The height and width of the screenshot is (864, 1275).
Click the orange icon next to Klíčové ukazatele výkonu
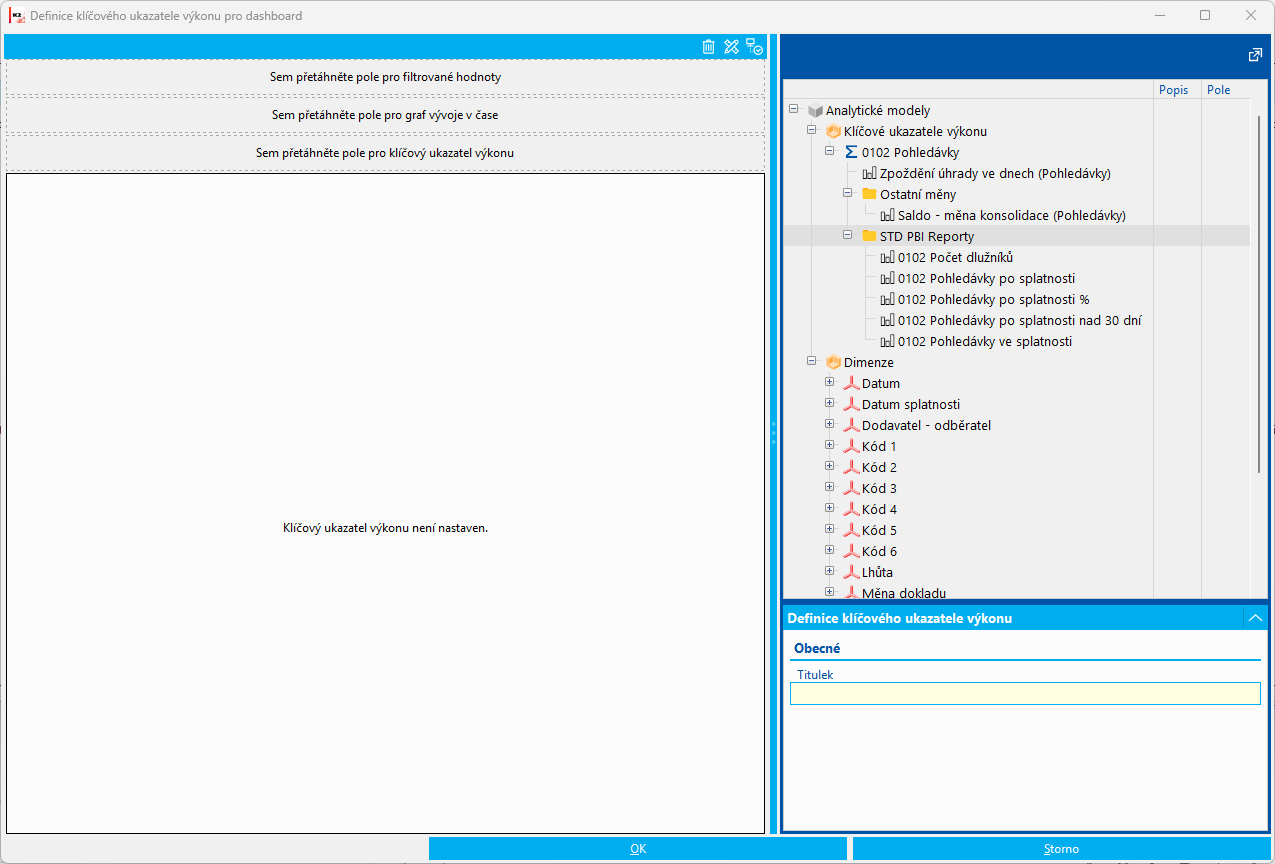833,132
